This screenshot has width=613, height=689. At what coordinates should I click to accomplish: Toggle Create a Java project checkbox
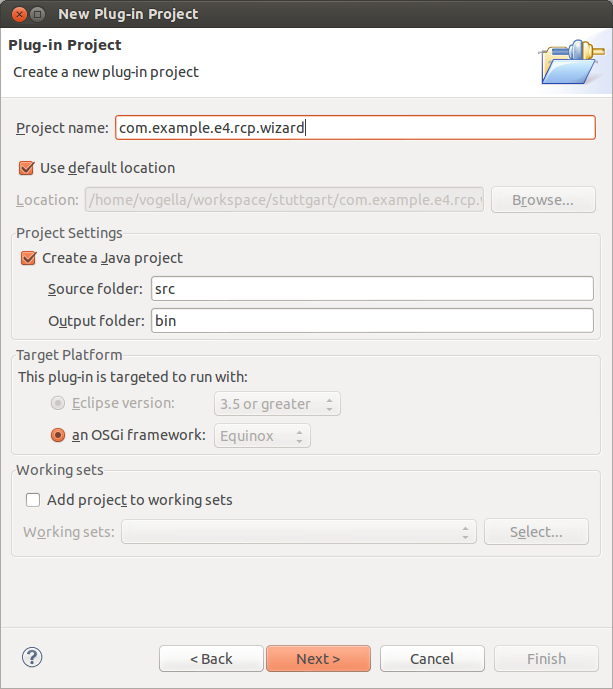pos(28,258)
